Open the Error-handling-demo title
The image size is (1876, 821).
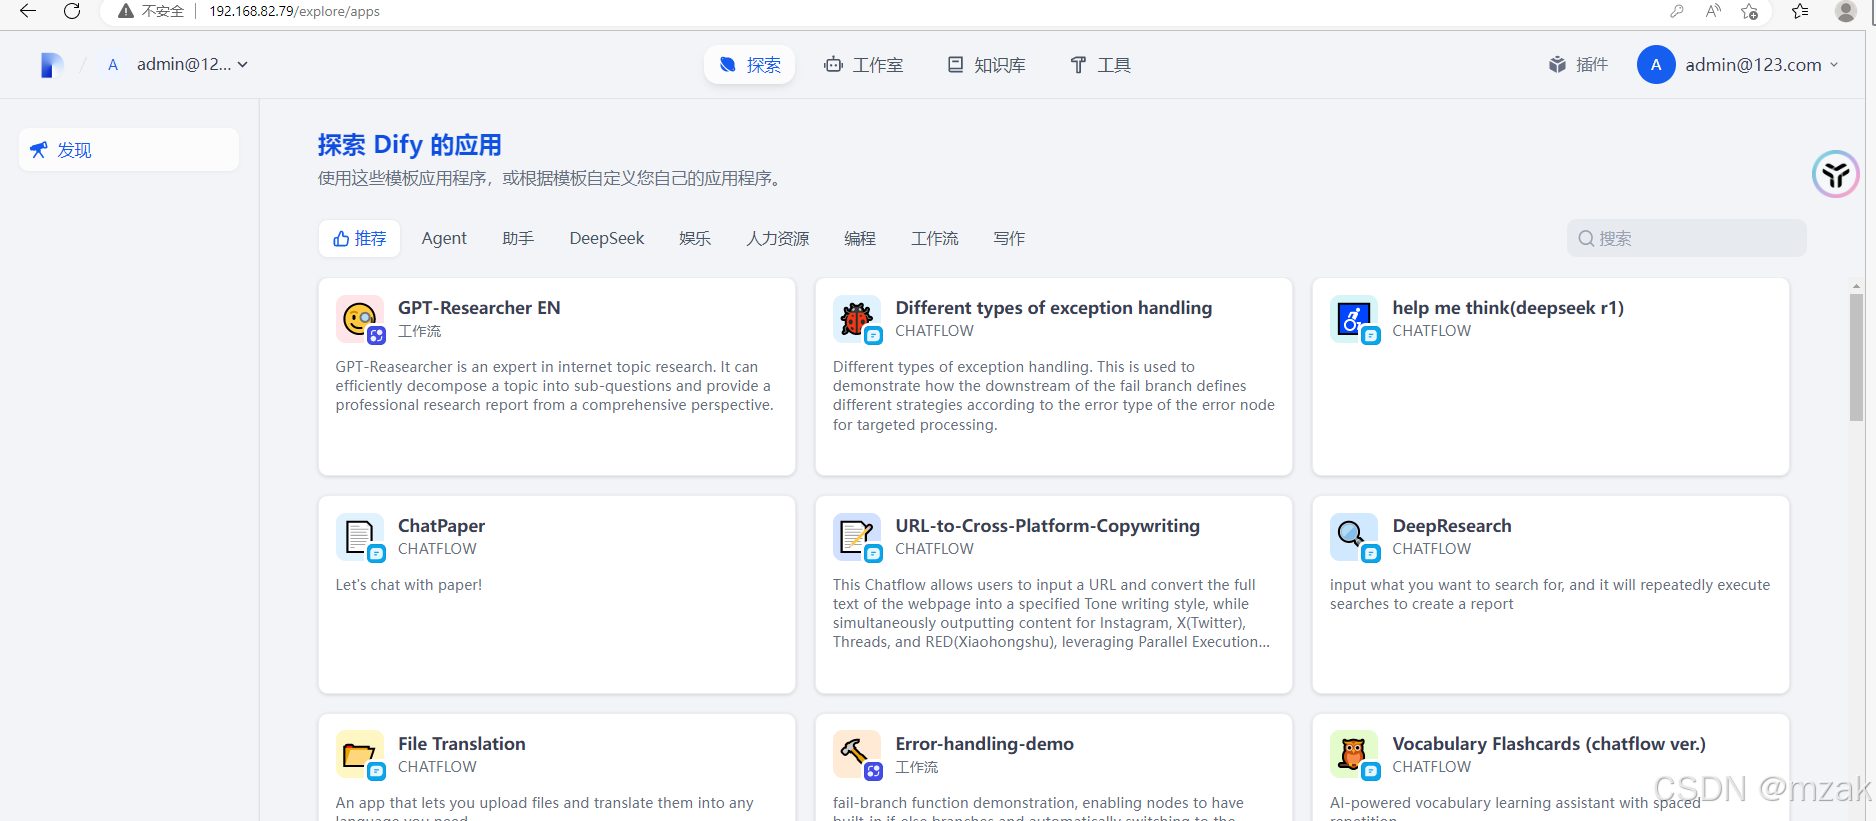tap(984, 744)
